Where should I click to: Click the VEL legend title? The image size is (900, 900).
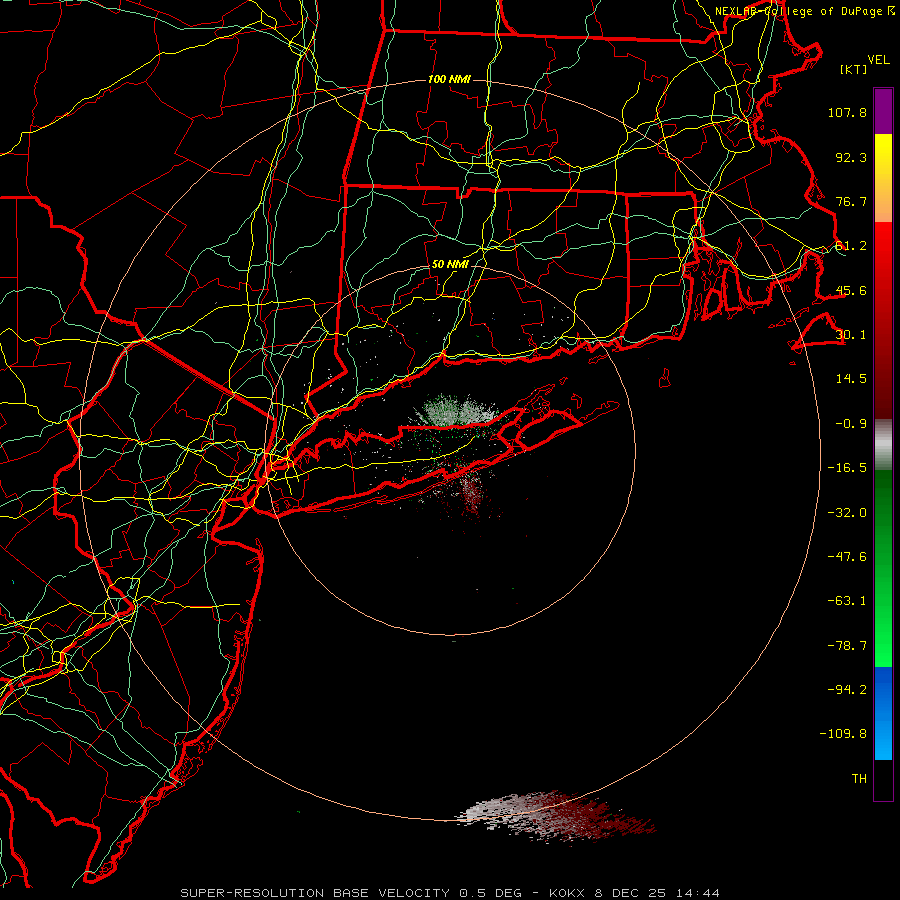click(878, 60)
